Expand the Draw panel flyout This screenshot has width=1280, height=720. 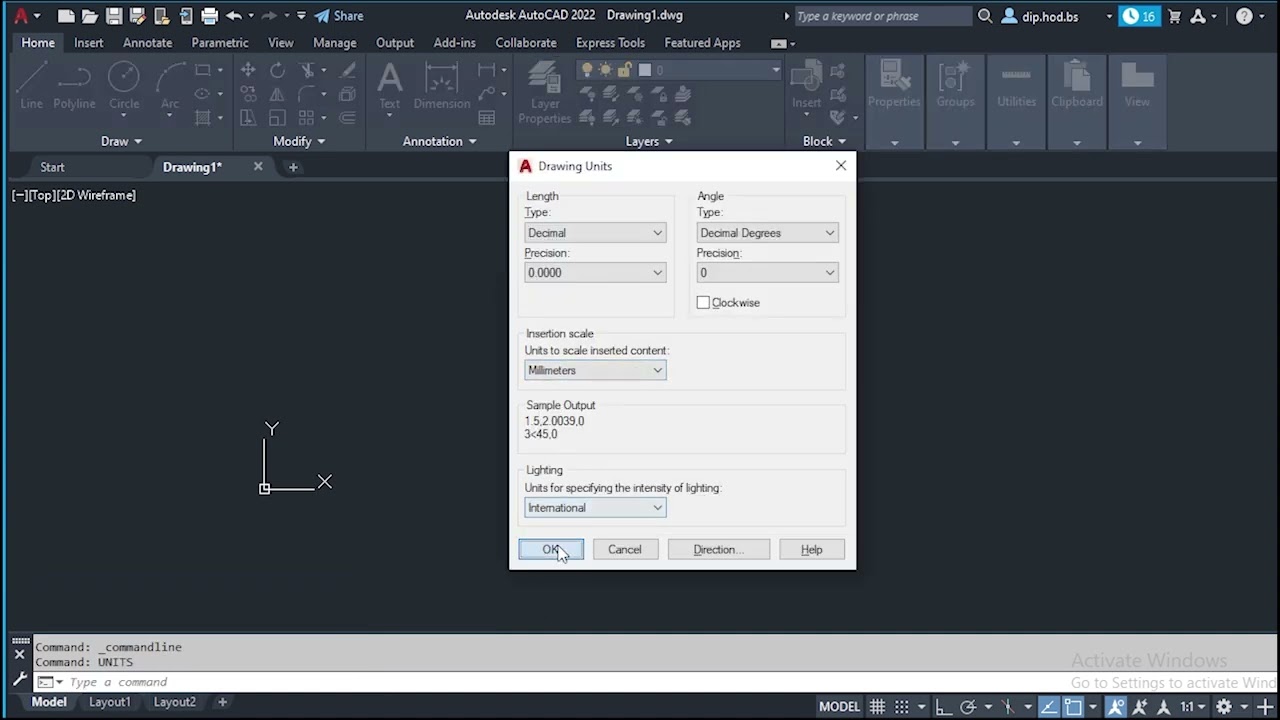121,141
